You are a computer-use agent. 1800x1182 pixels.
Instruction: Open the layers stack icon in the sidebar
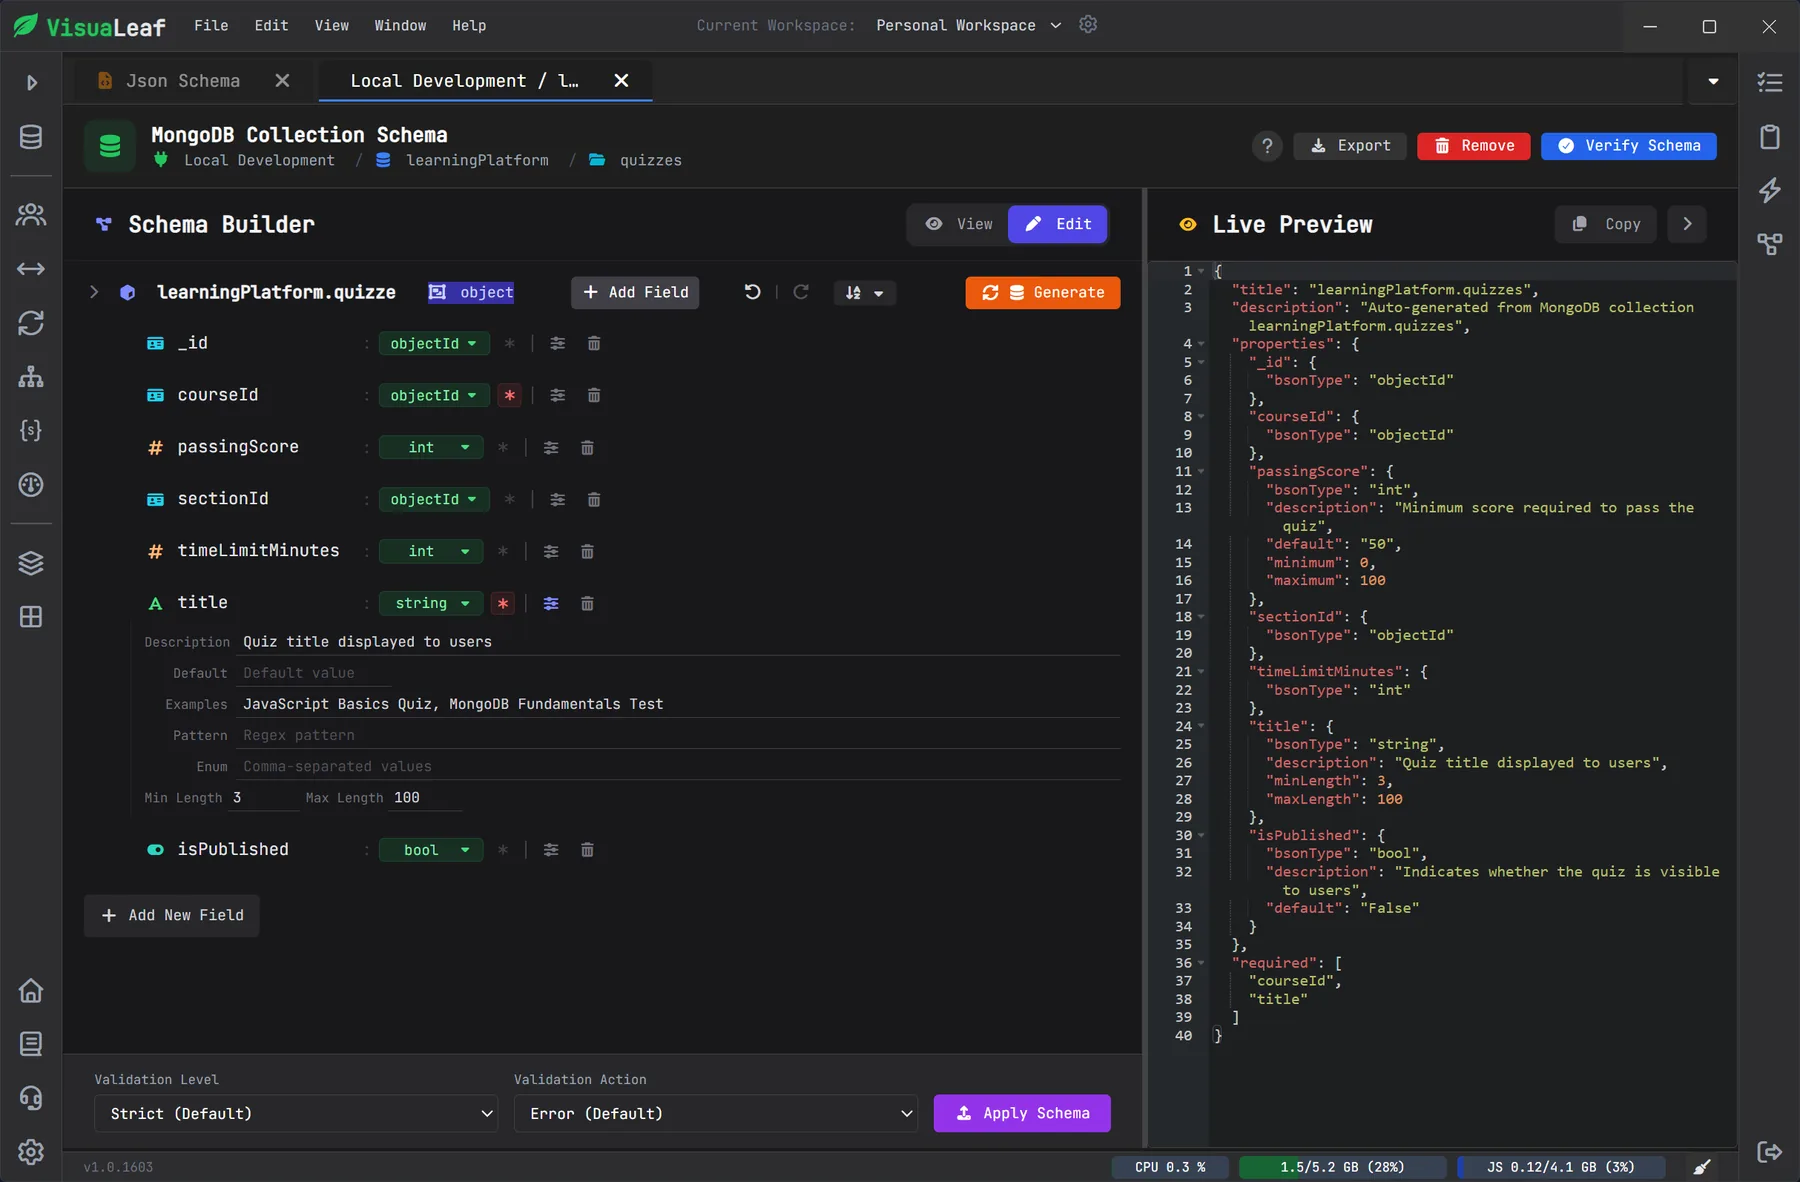tap(31, 563)
